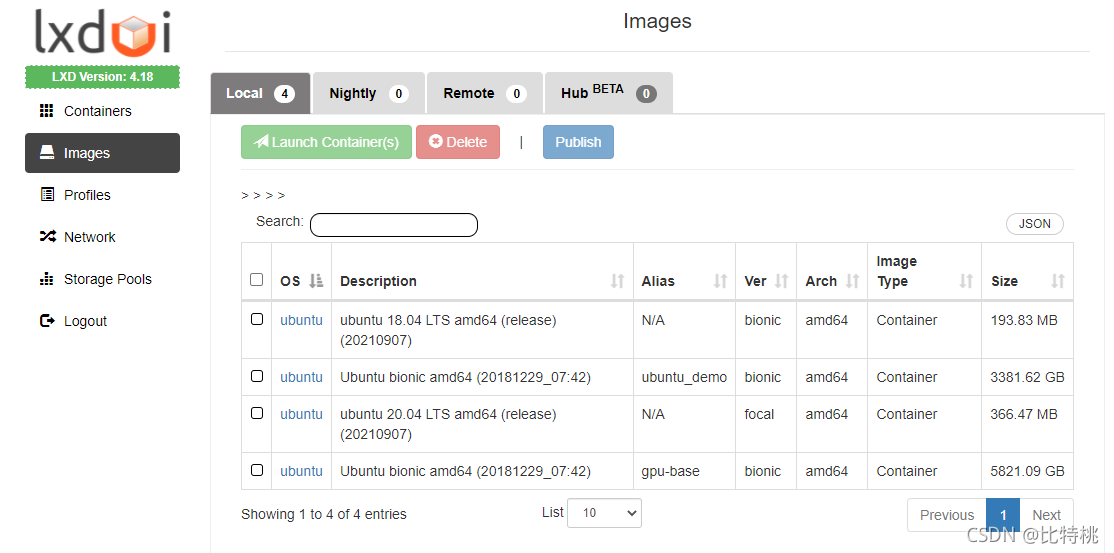Click the JSON pill button

(x=1034, y=224)
